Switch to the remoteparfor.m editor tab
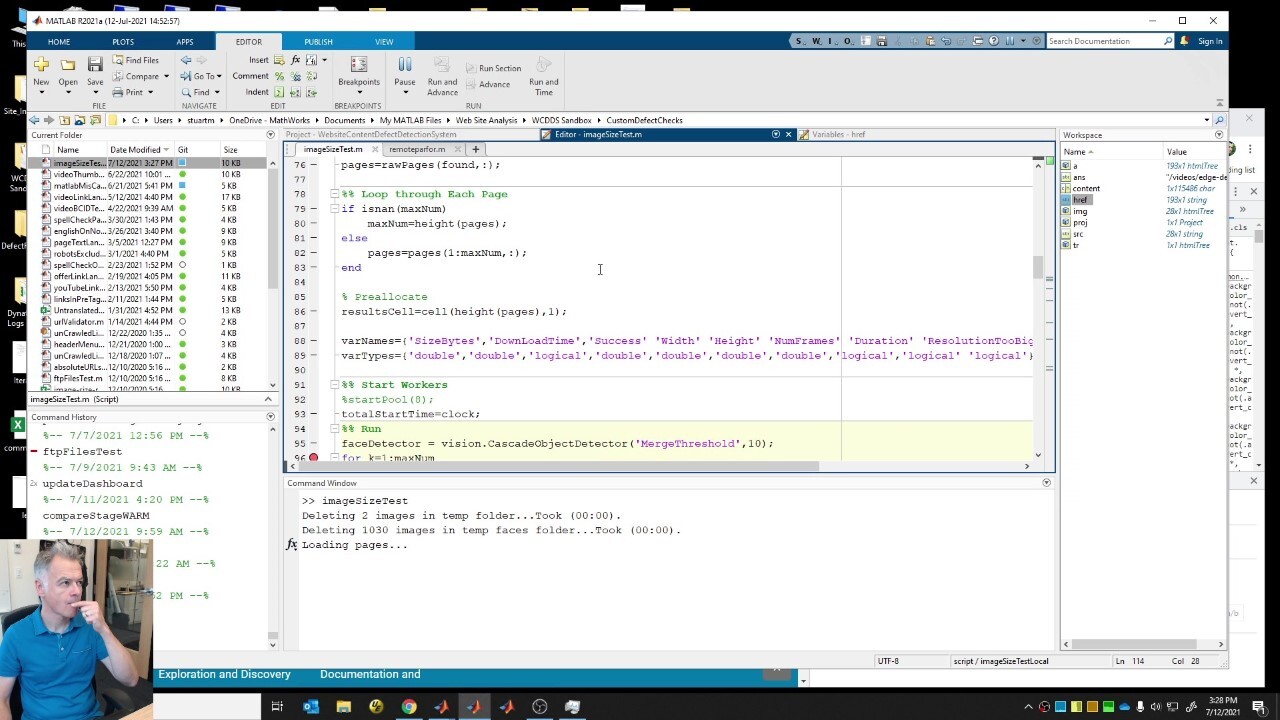Viewport: 1280px width, 720px height. pyautogui.click(x=417, y=149)
